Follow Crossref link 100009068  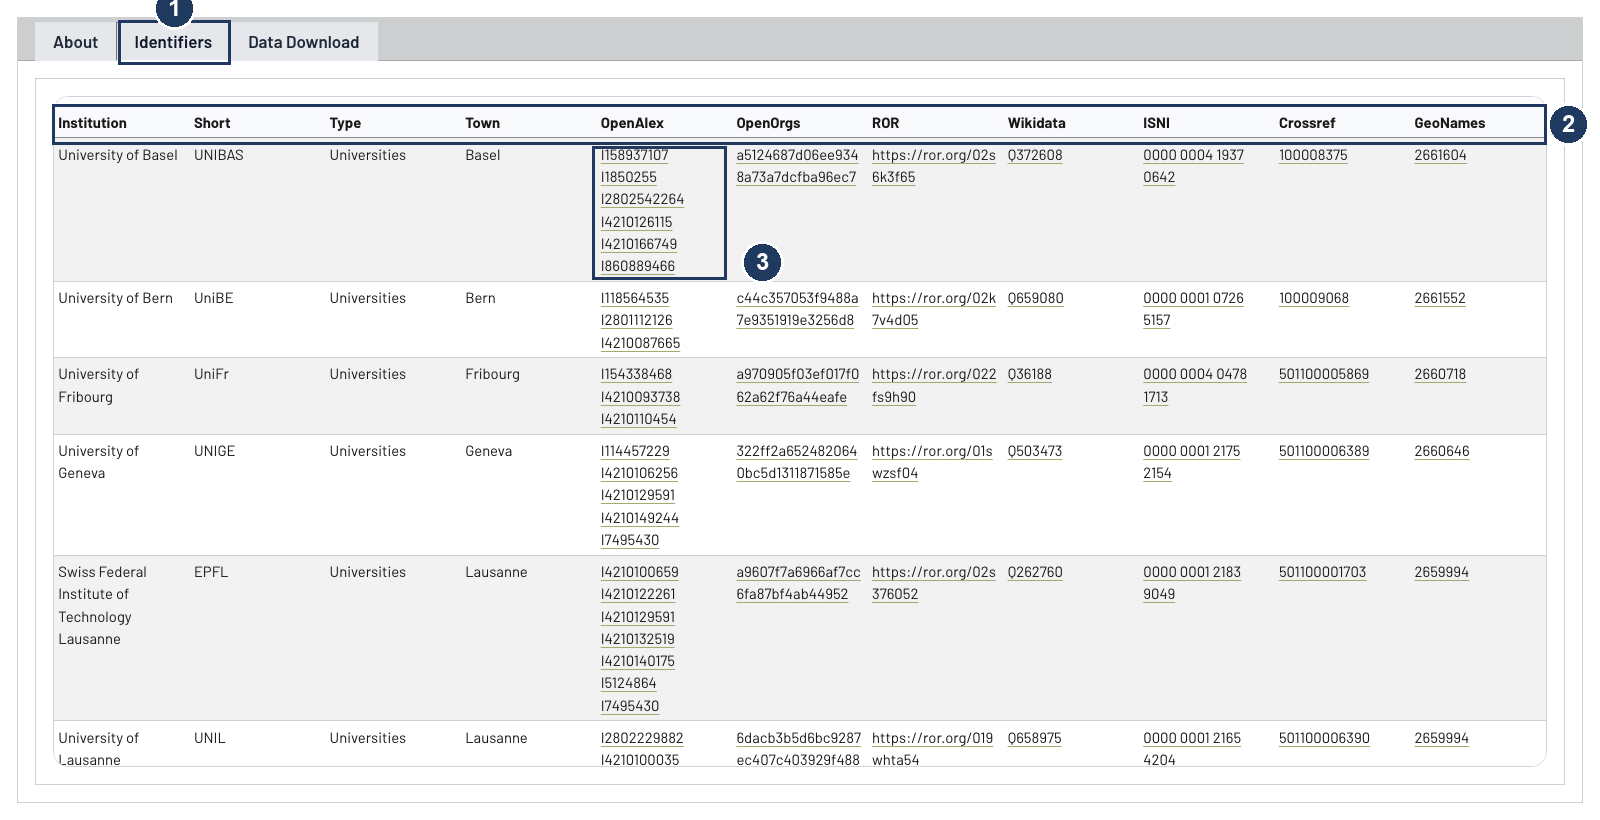coord(1313,298)
